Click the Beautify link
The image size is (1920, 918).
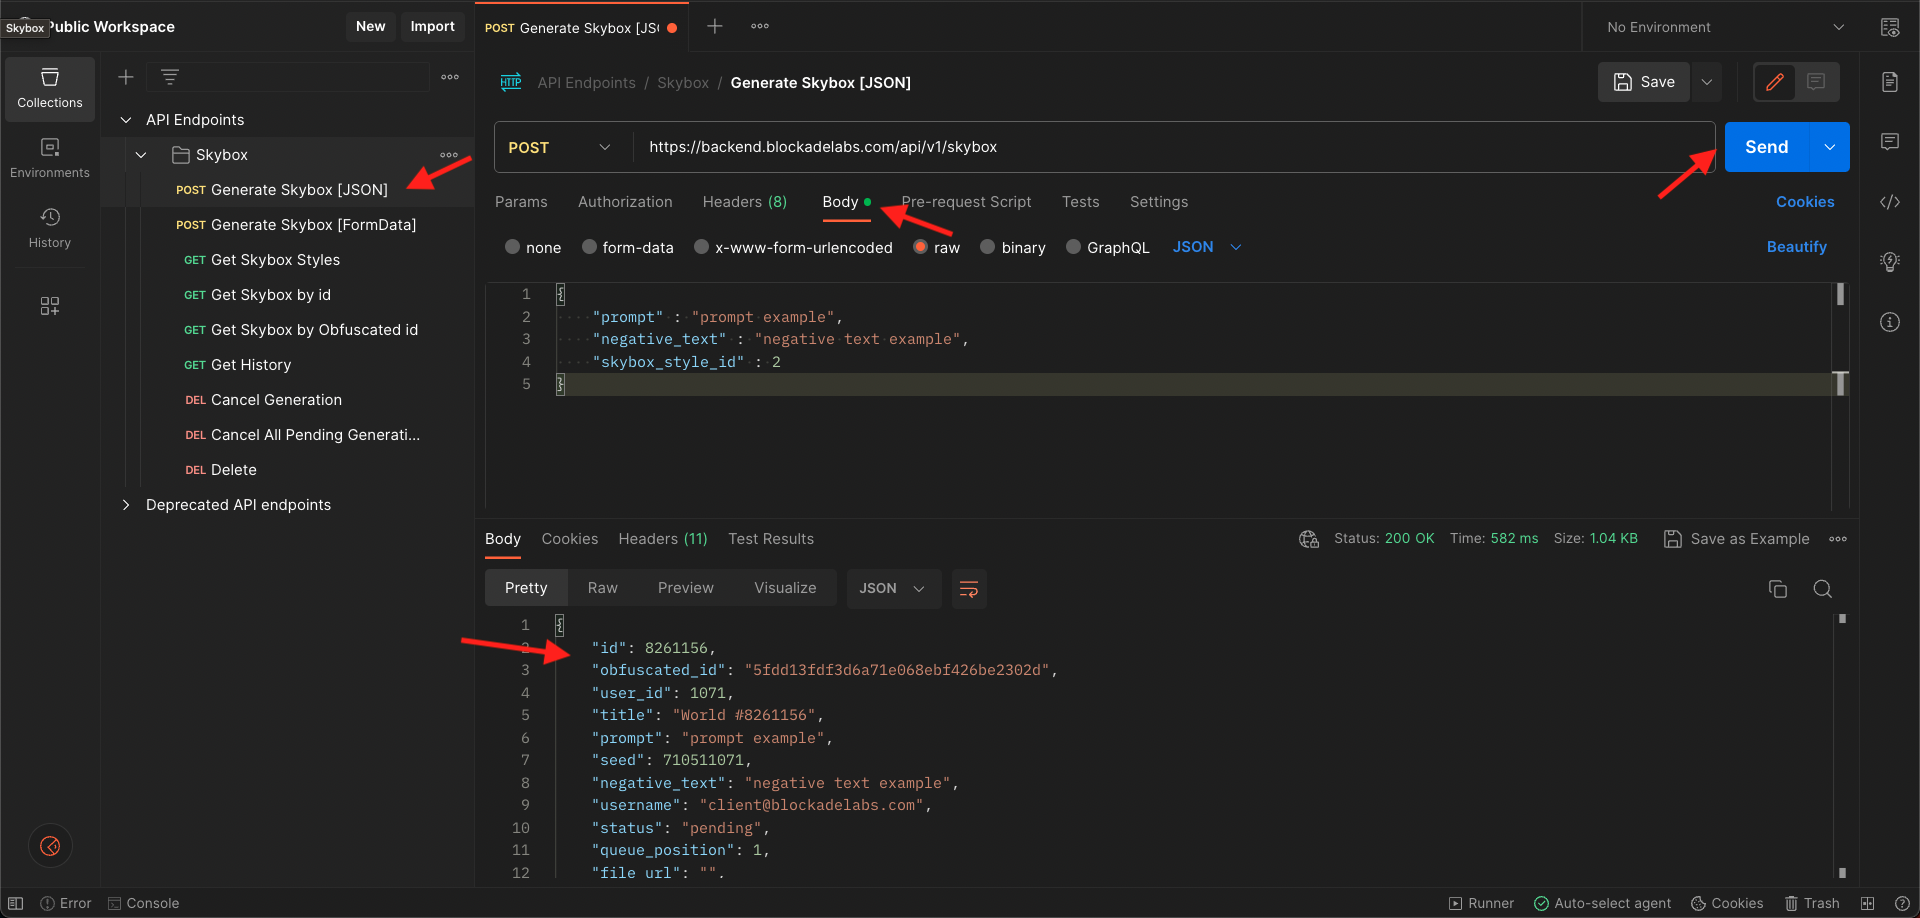(x=1796, y=247)
